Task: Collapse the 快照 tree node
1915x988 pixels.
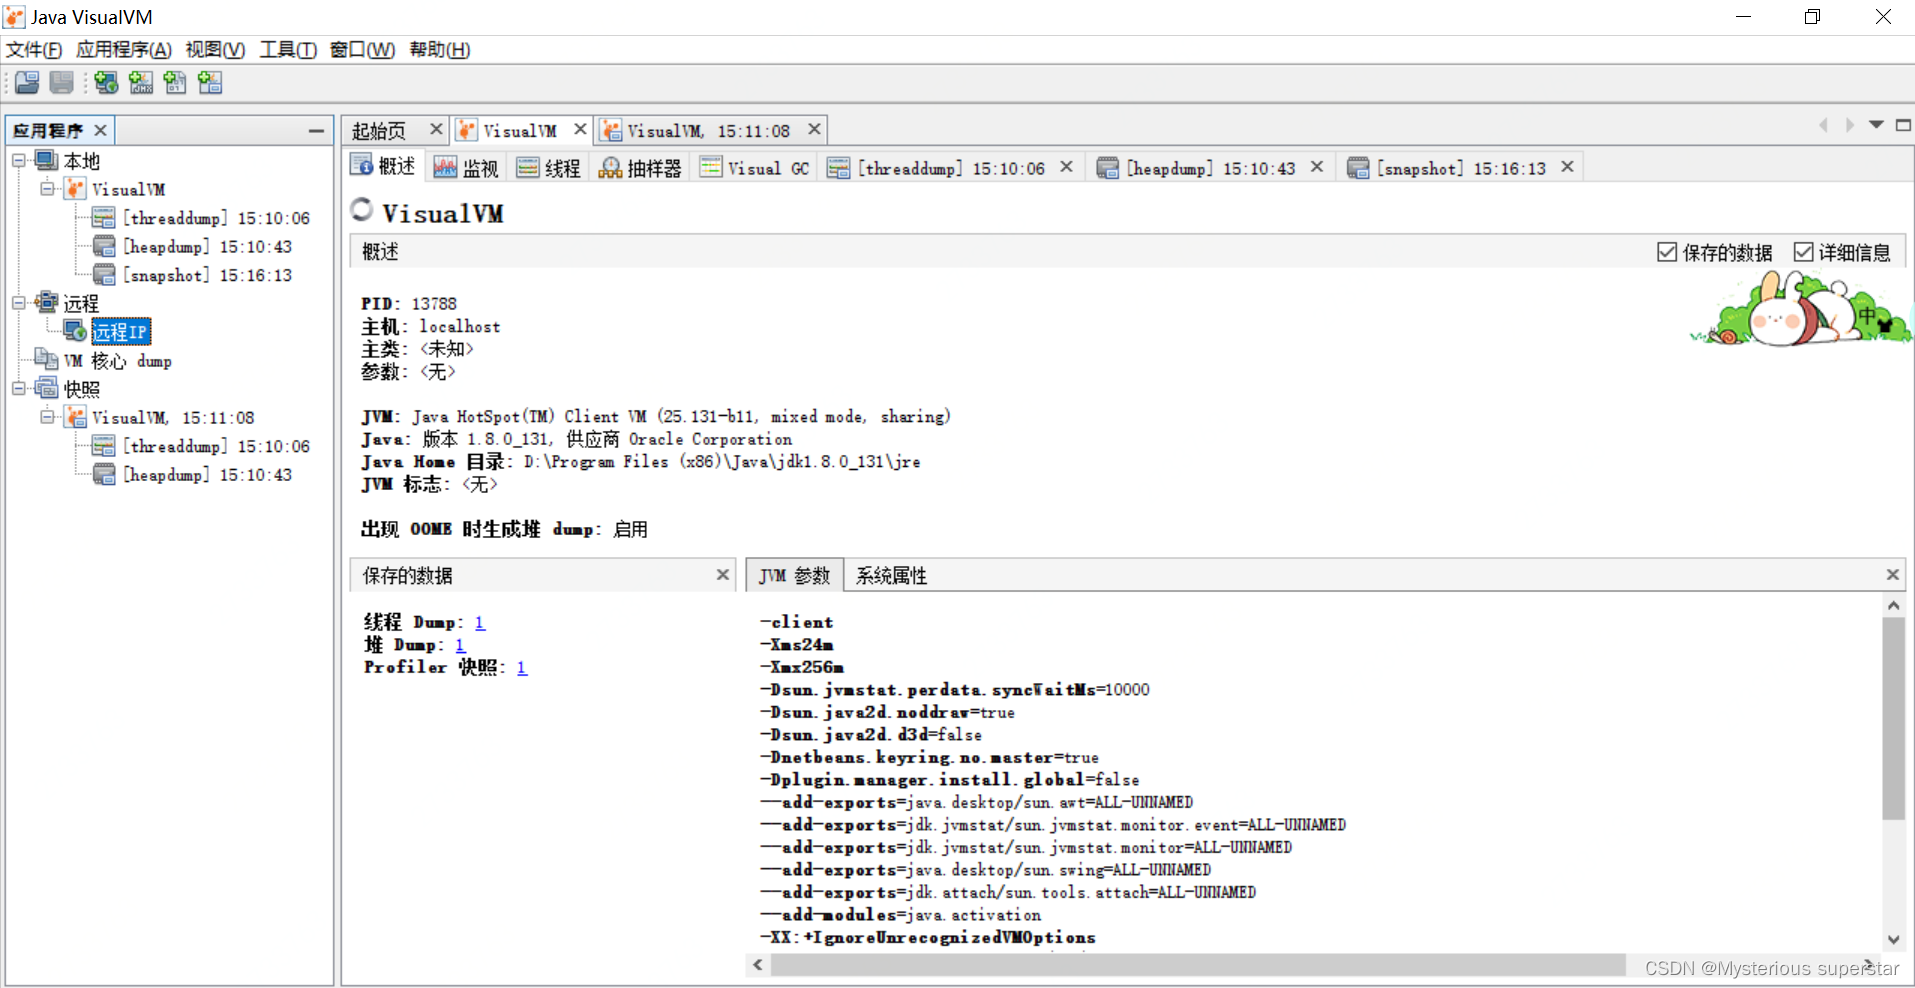Action: tap(19, 388)
